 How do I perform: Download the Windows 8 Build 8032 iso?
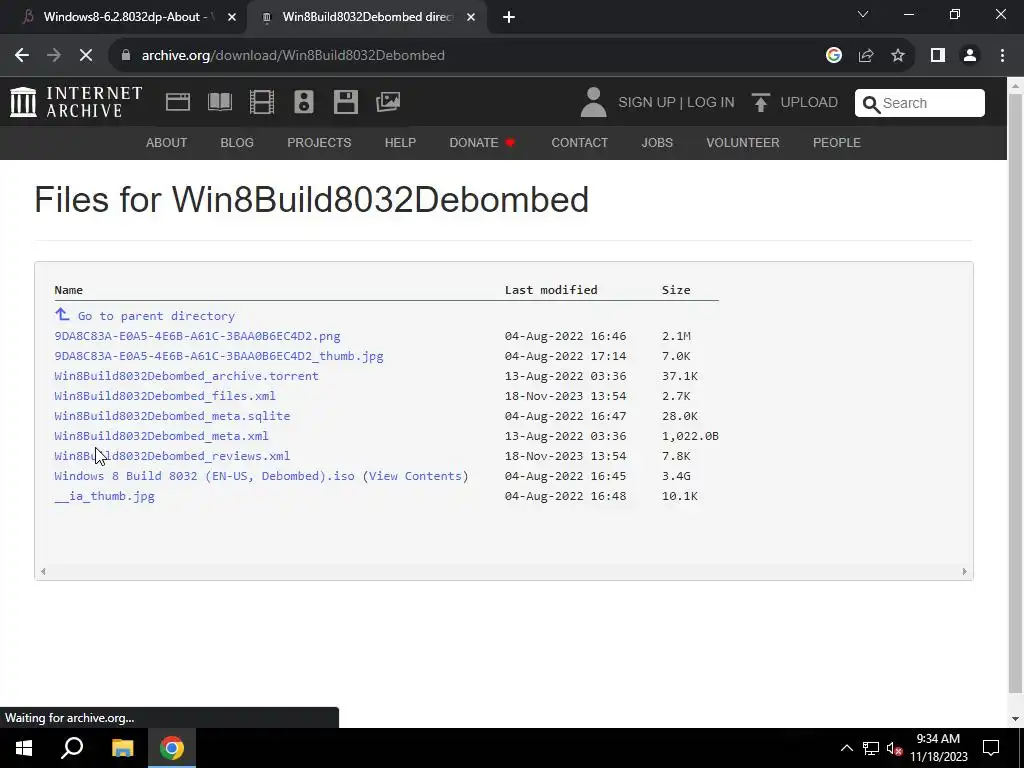point(204,476)
